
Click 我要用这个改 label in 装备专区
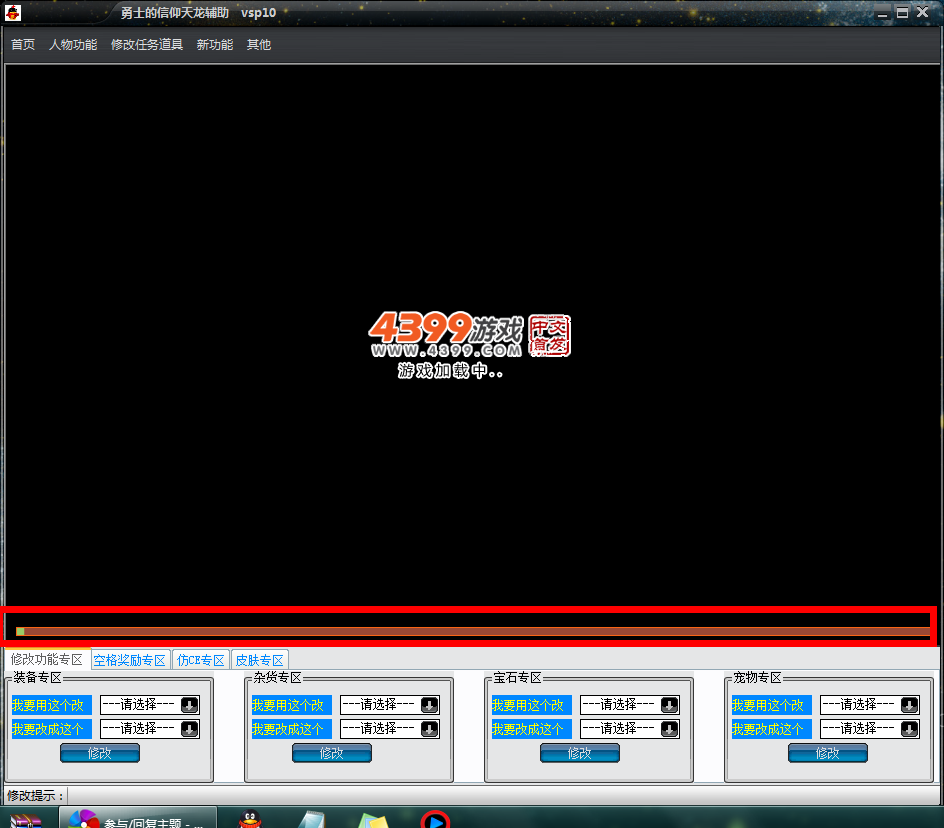[x=51, y=705]
